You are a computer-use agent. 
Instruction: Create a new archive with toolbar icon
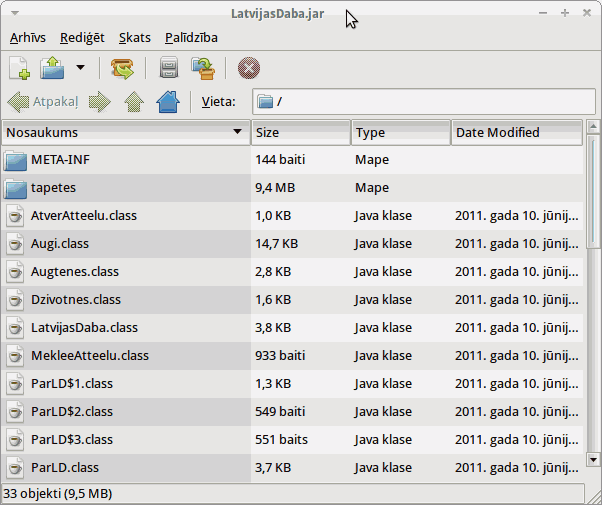pos(19,68)
